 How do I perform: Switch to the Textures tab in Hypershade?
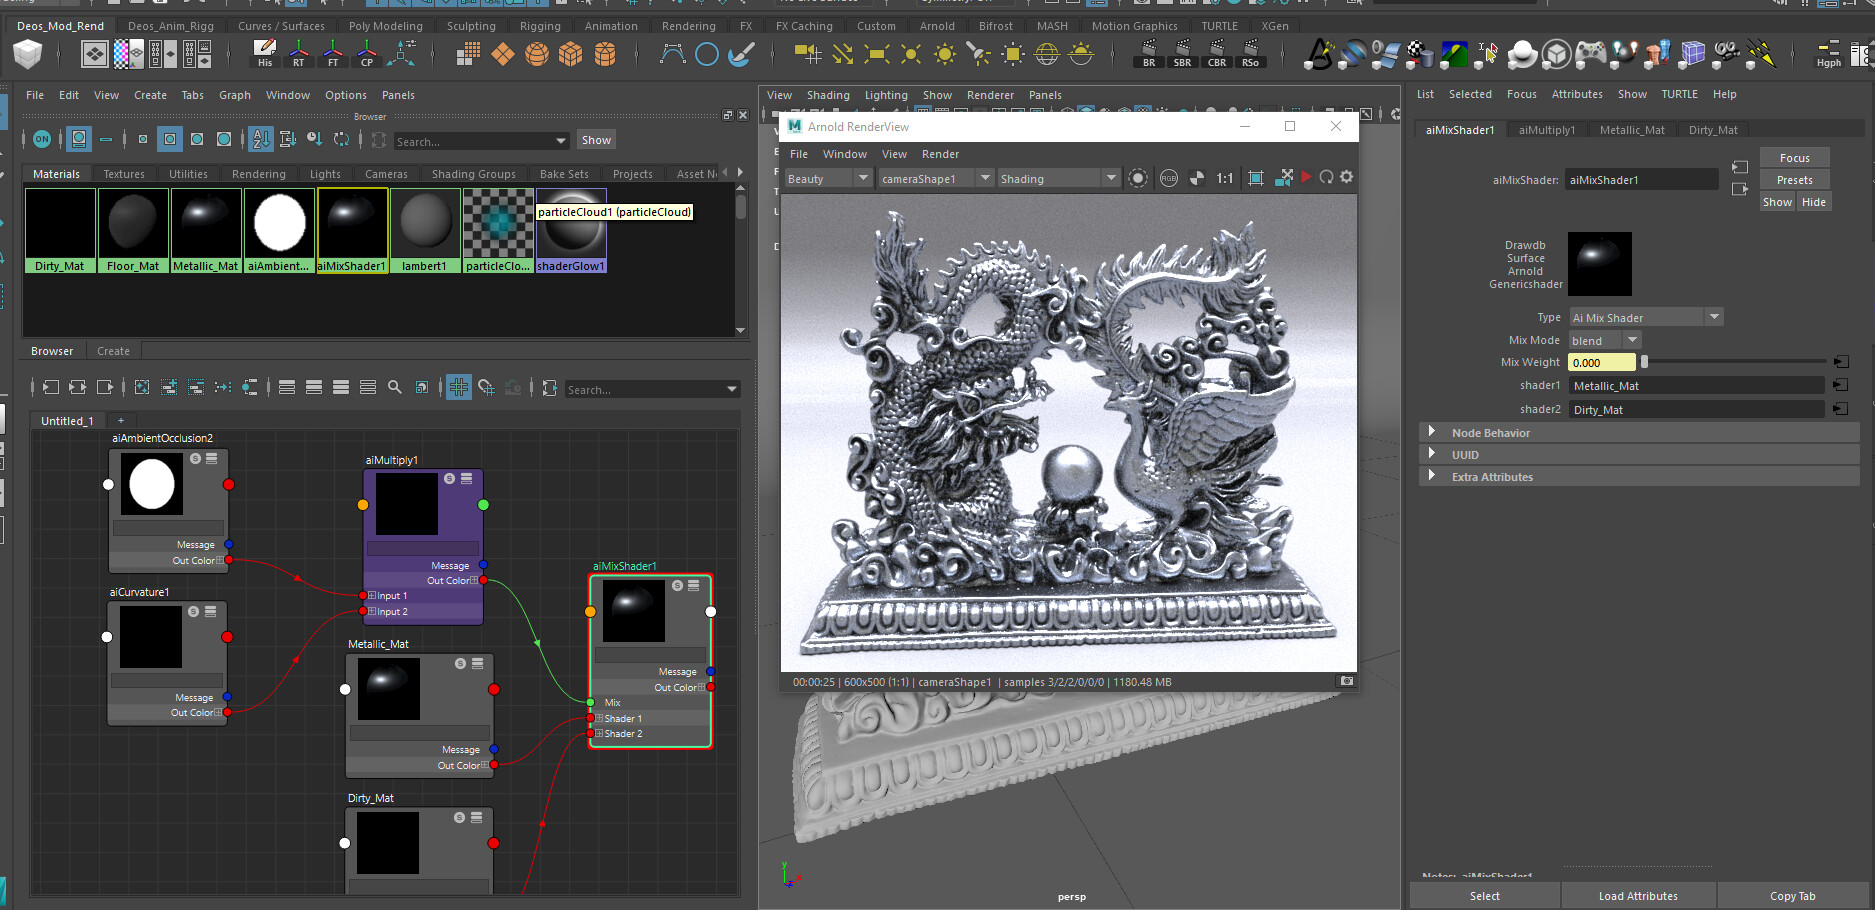pyautogui.click(x=124, y=173)
